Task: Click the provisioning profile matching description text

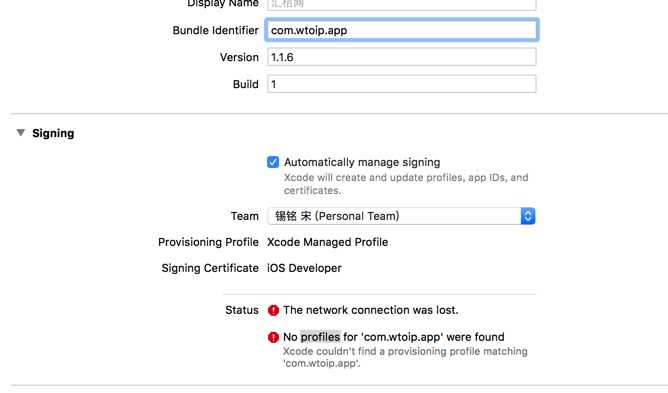Action: coord(405,357)
